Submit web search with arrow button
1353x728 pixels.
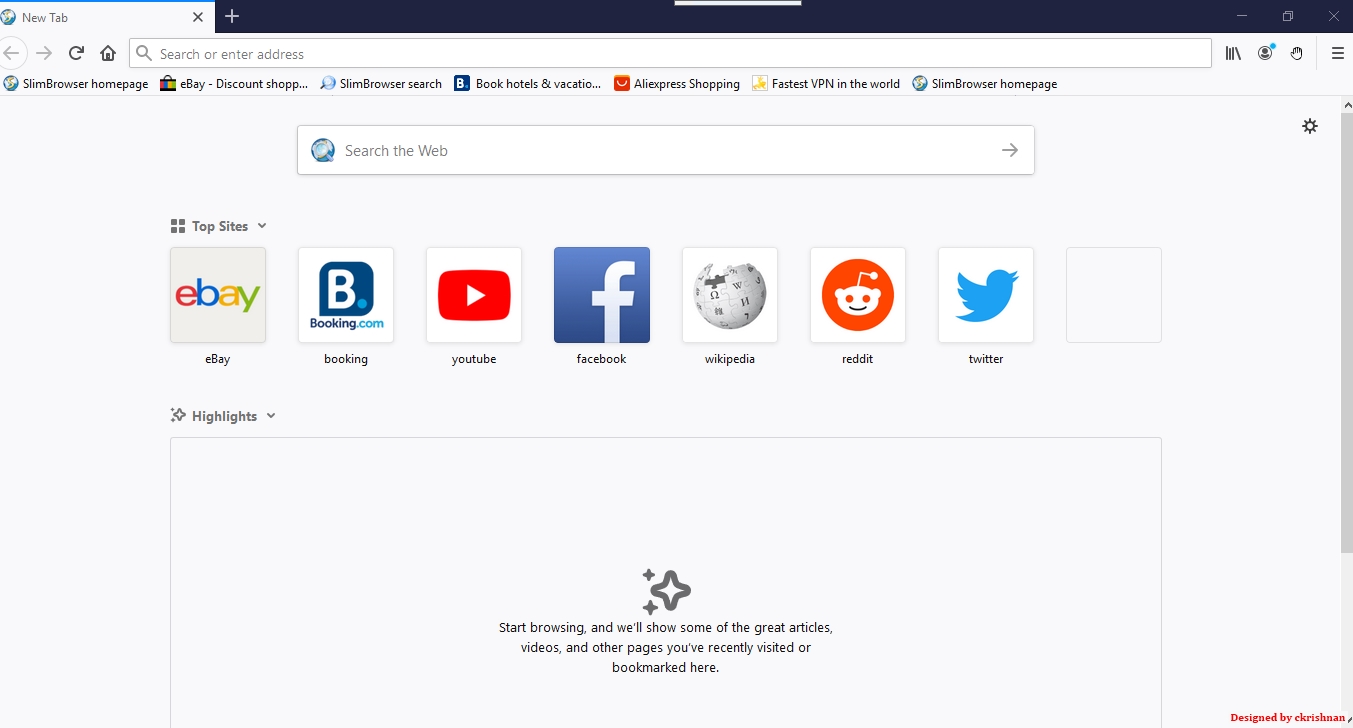[x=1010, y=150]
